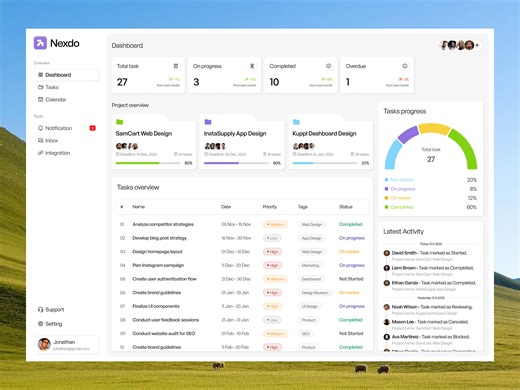The height and width of the screenshot is (390, 520).
Task: Click the Status column header
Action: pyautogui.click(x=346, y=207)
